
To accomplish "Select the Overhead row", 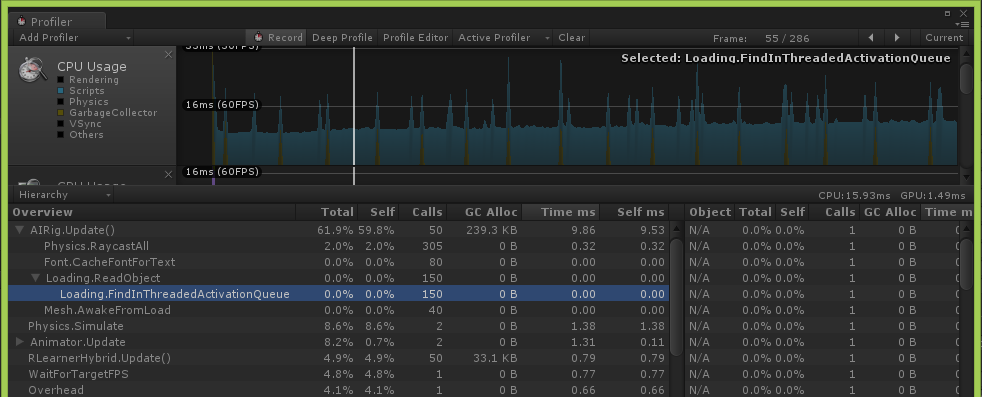I will point(339,389).
